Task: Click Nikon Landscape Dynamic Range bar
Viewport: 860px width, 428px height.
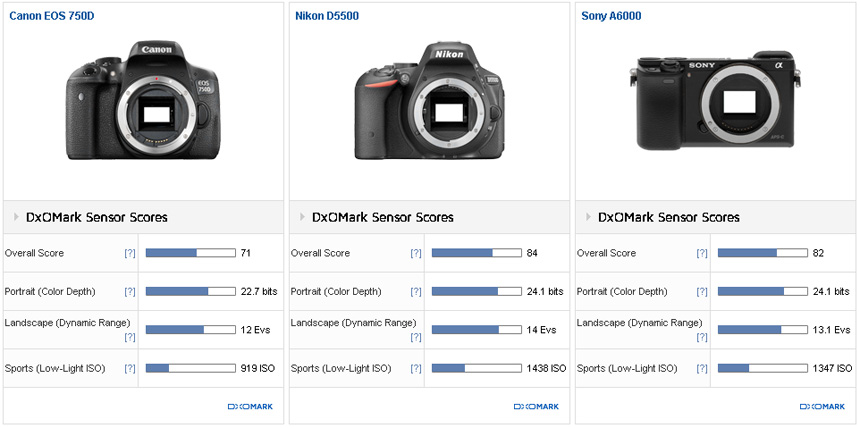Action: 477,330
